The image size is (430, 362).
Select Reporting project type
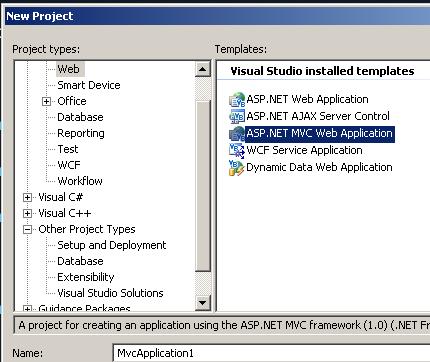click(81, 133)
